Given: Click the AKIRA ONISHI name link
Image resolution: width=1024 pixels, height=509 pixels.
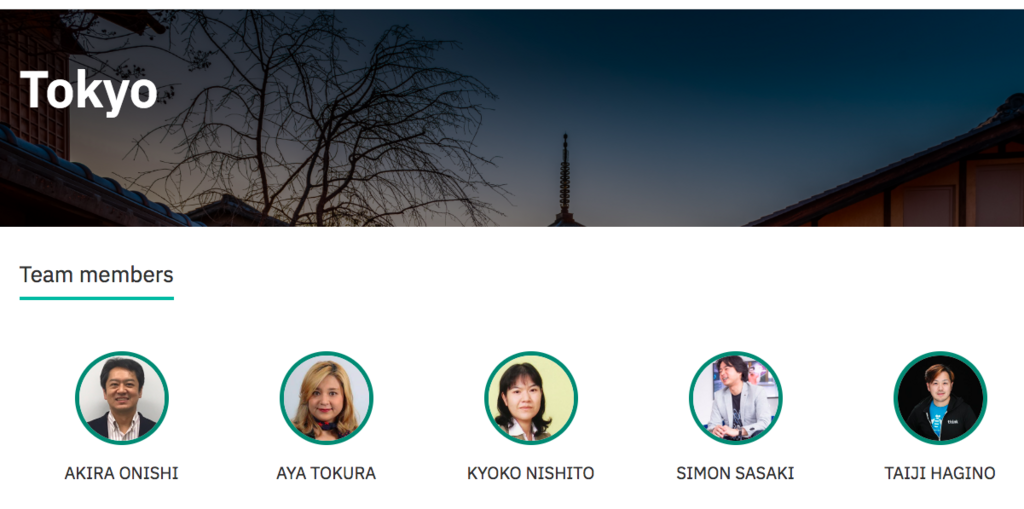Looking at the screenshot, I should (x=121, y=473).
